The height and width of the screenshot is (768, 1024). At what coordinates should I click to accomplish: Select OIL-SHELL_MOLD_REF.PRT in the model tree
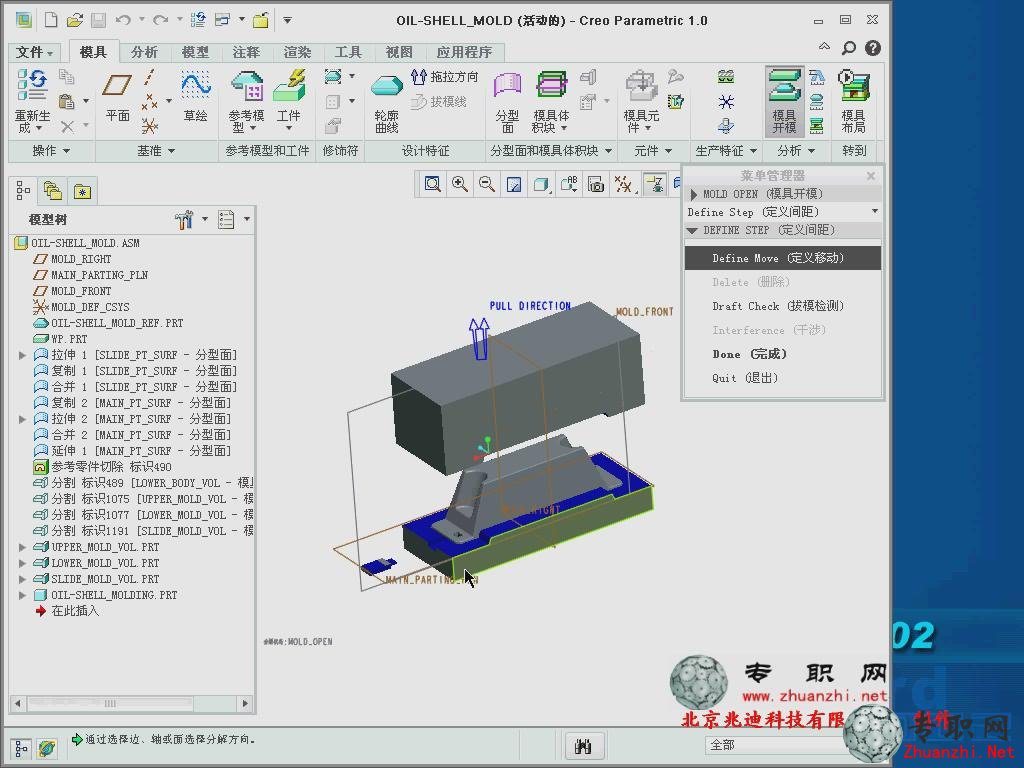pyautogui.click(x=118, y=323)
